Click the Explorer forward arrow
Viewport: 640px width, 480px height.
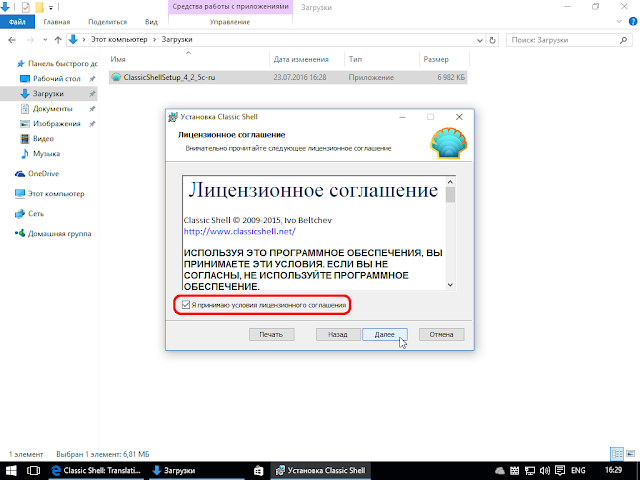tap(31, 40)
